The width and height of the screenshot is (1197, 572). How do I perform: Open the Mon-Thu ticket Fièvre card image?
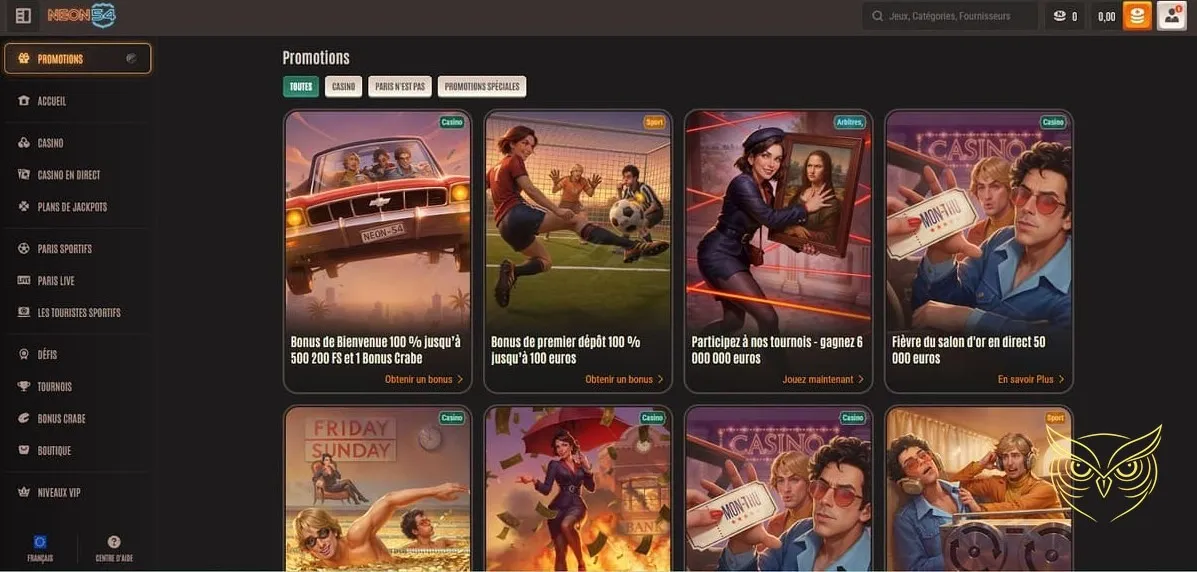point(979,221)
